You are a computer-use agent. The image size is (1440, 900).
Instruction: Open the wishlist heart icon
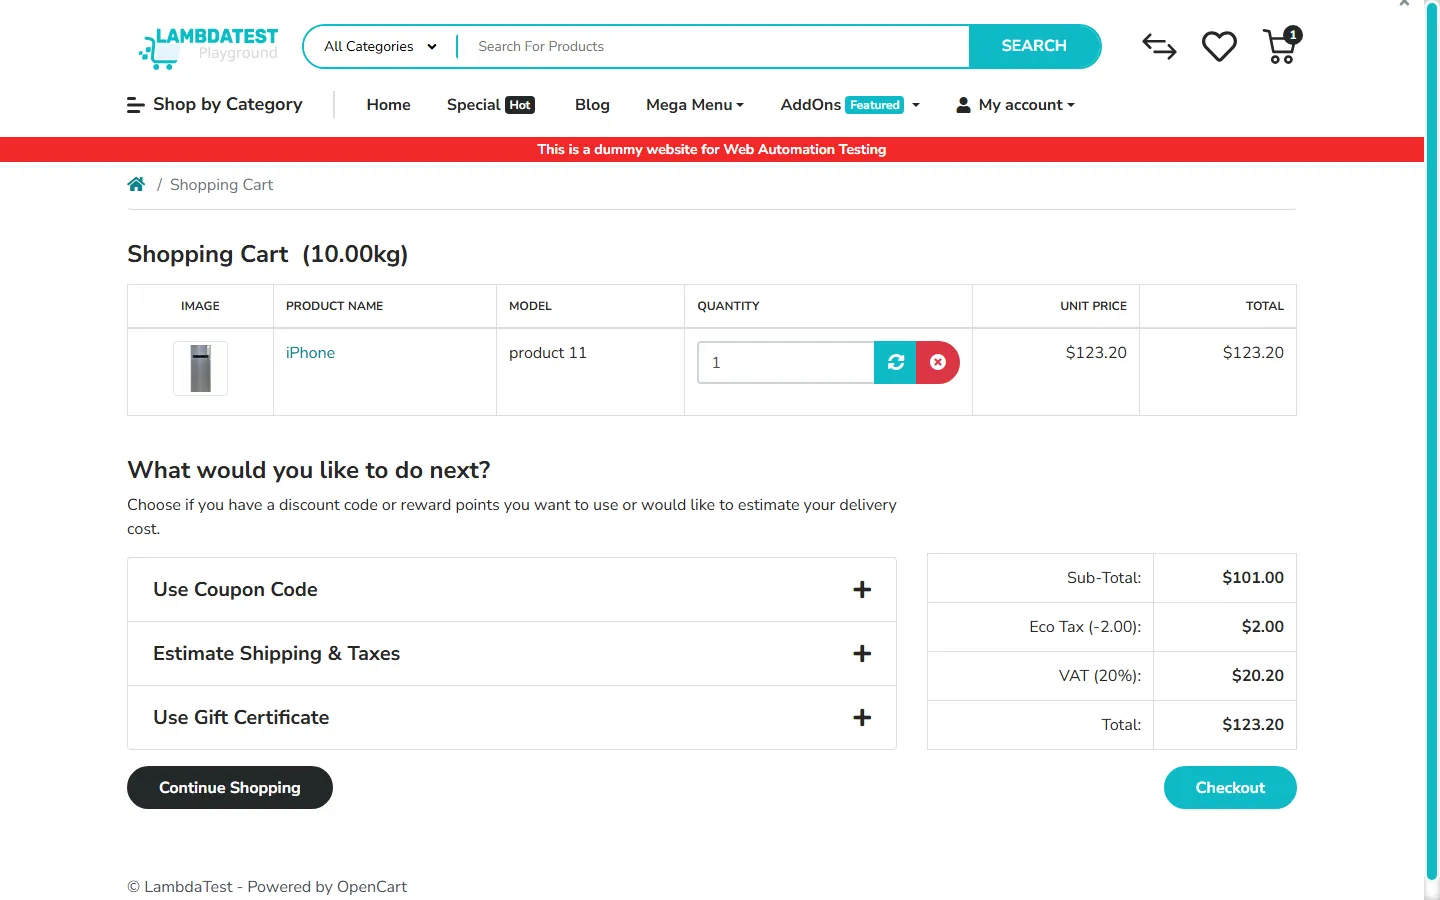1219,46
